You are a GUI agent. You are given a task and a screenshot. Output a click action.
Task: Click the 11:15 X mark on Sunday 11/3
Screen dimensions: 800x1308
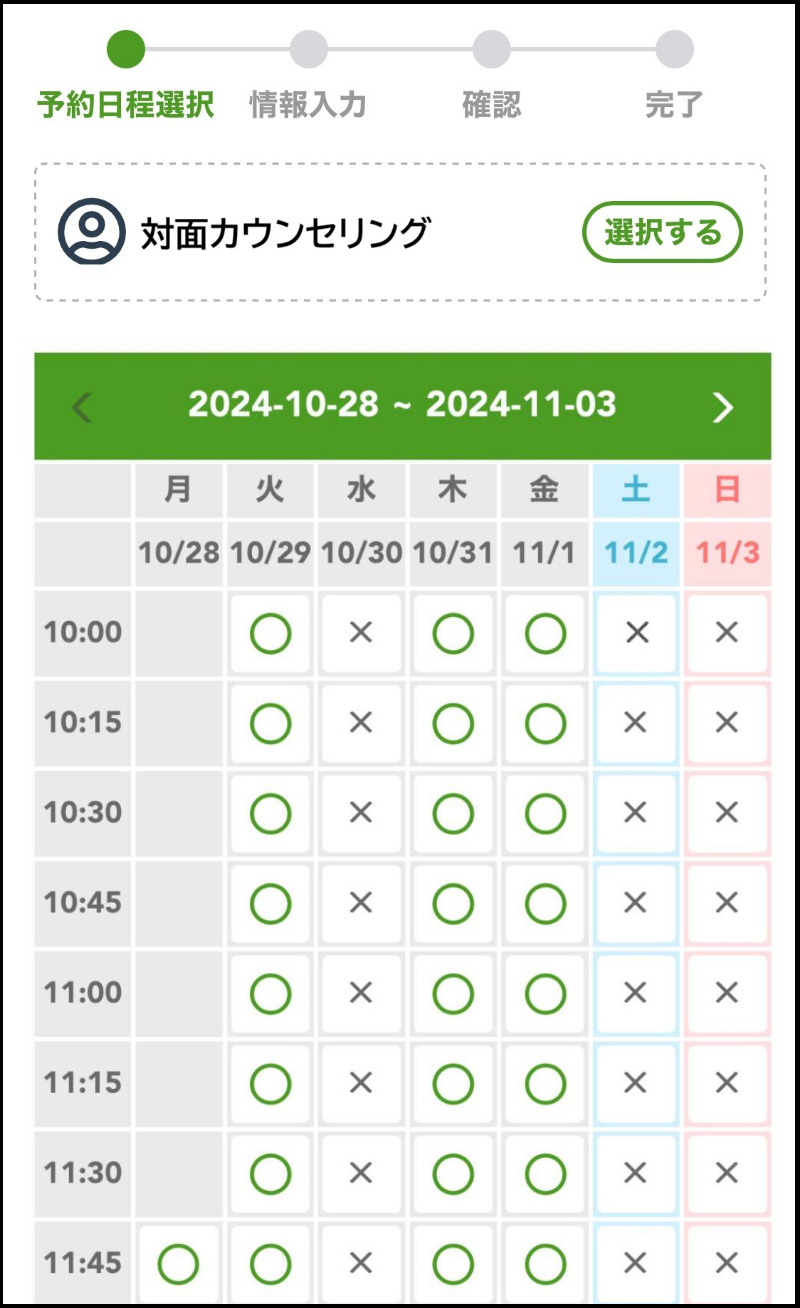pos(727,1083)
